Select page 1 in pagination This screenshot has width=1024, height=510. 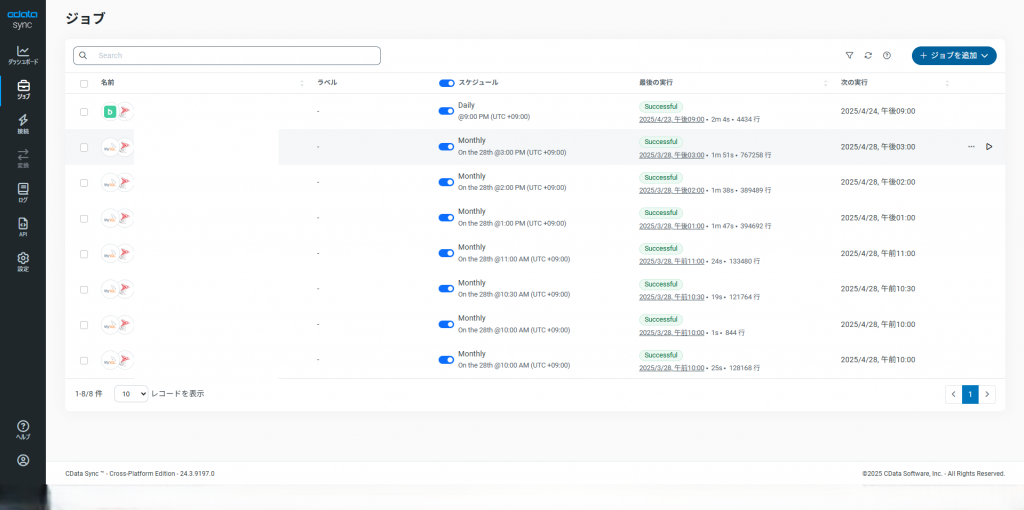pos(970,394)
